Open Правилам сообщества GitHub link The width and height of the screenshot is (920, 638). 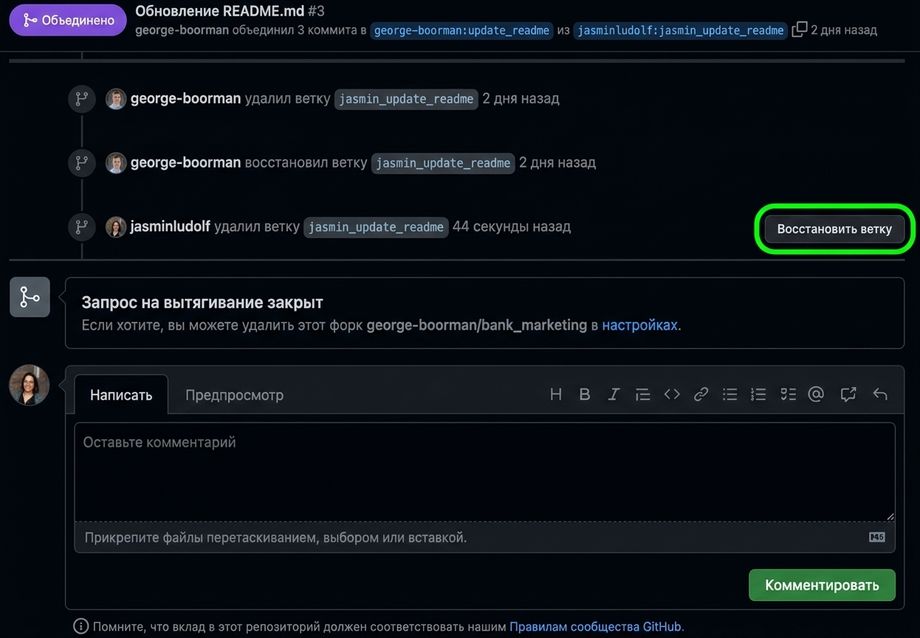coord(596,626)
